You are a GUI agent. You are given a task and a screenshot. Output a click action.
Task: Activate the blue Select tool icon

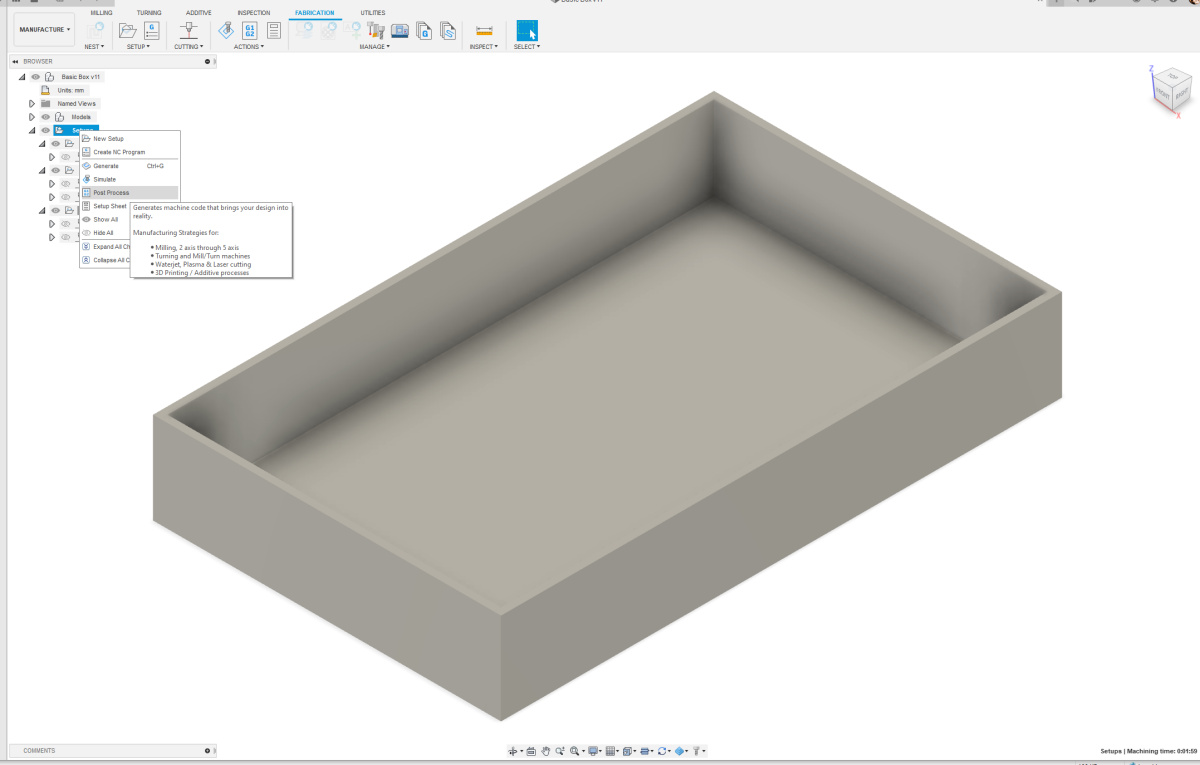pyautogui.click(x=527, y=30)
